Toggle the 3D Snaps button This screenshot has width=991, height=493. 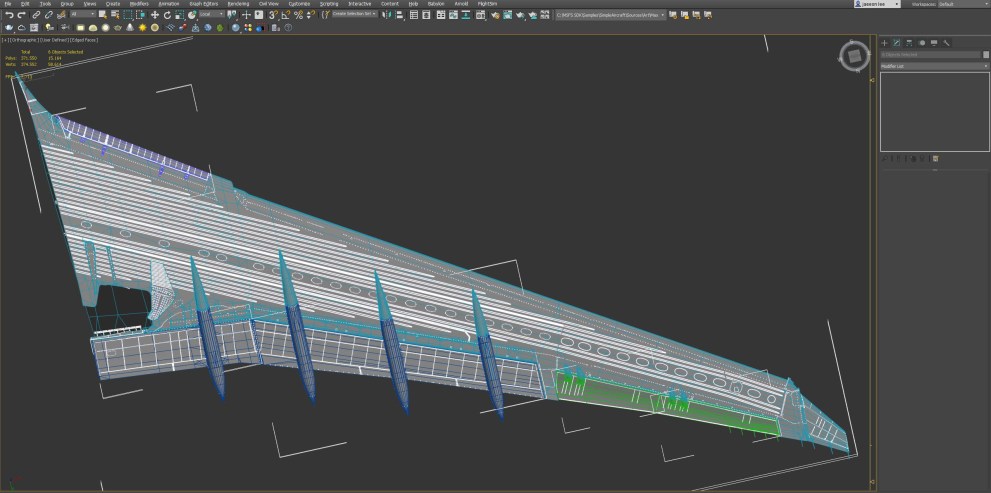coord(273,15)
